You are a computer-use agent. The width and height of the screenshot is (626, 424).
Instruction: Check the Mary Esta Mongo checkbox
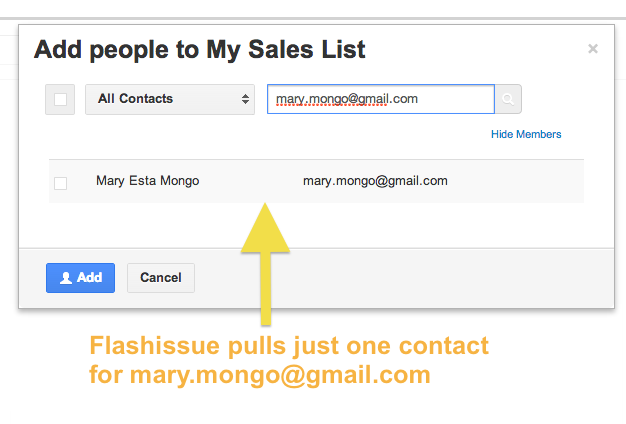[61, 182]
